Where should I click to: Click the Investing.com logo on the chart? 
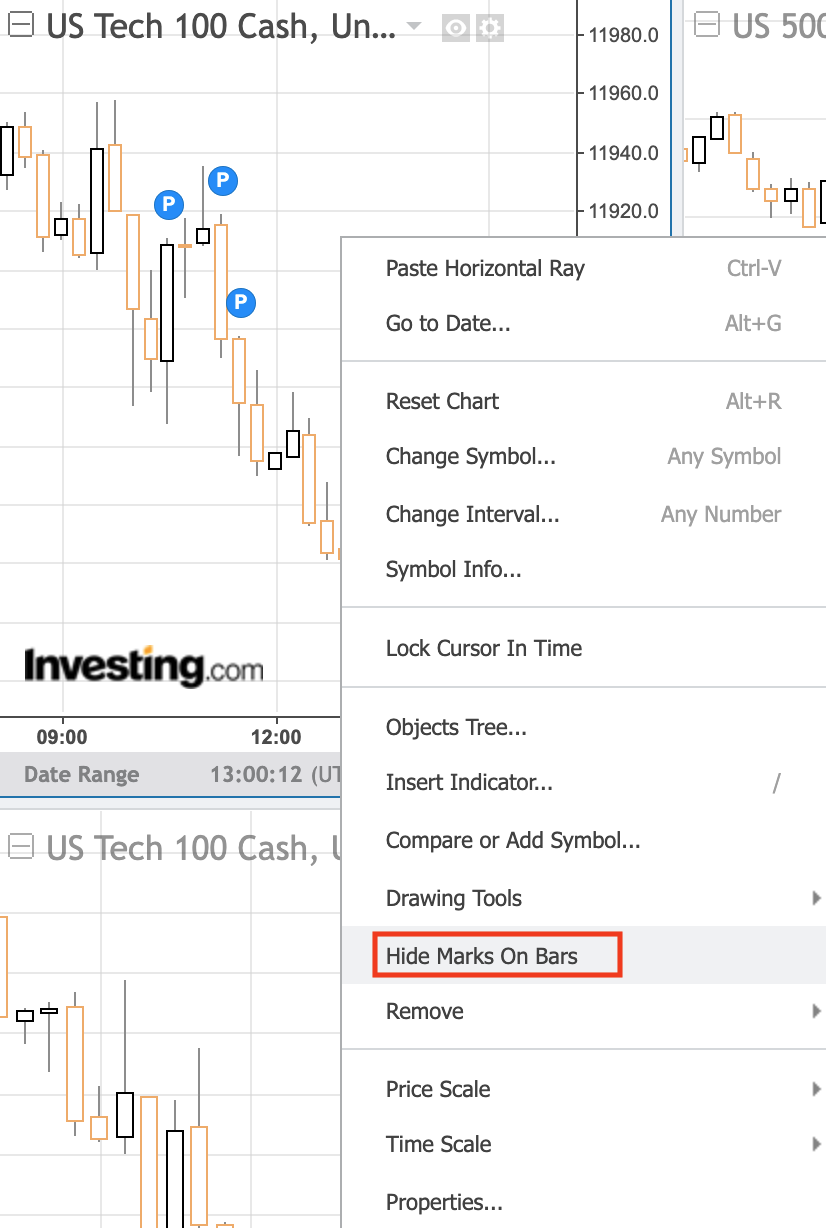tap(143, 665)
